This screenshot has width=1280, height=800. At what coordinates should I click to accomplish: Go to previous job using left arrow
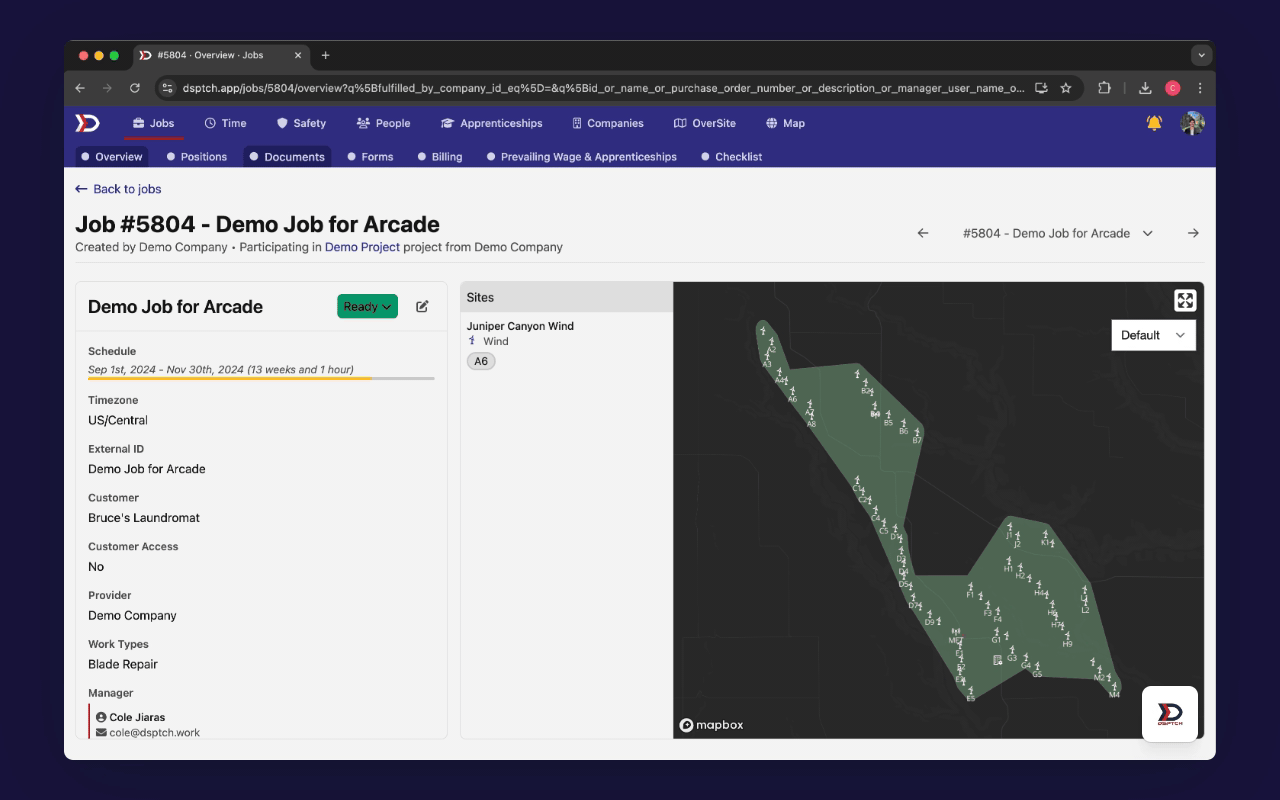(923, 233)
